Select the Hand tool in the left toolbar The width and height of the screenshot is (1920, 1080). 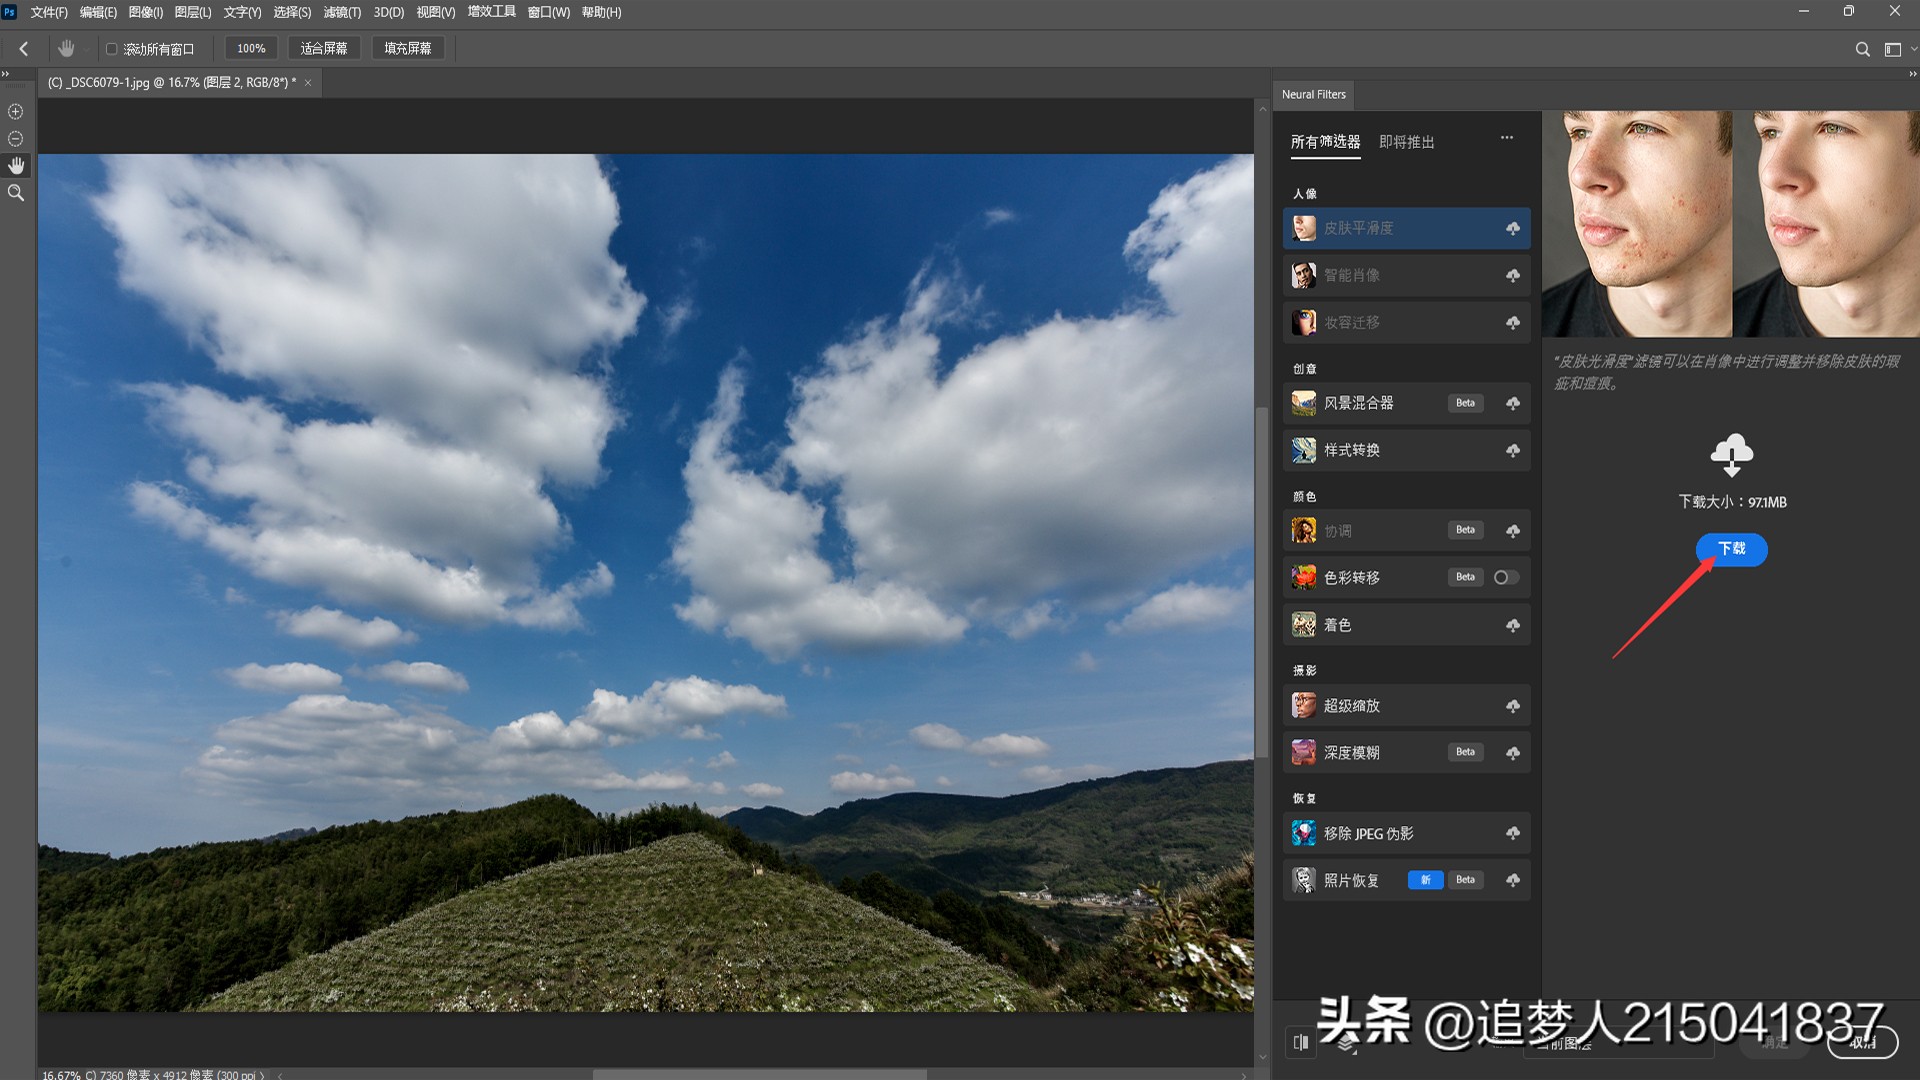15,165
